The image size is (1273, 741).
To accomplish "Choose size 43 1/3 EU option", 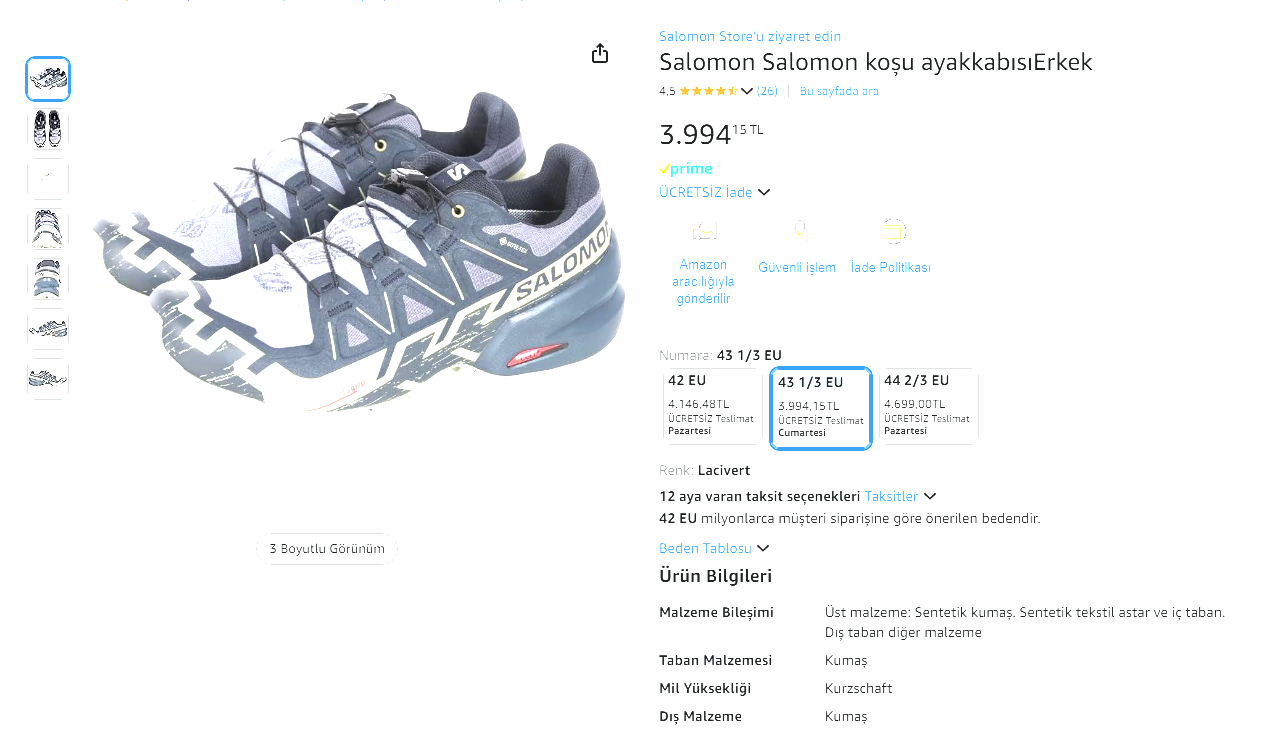I will pyautogui.click(x=821, y=408).
